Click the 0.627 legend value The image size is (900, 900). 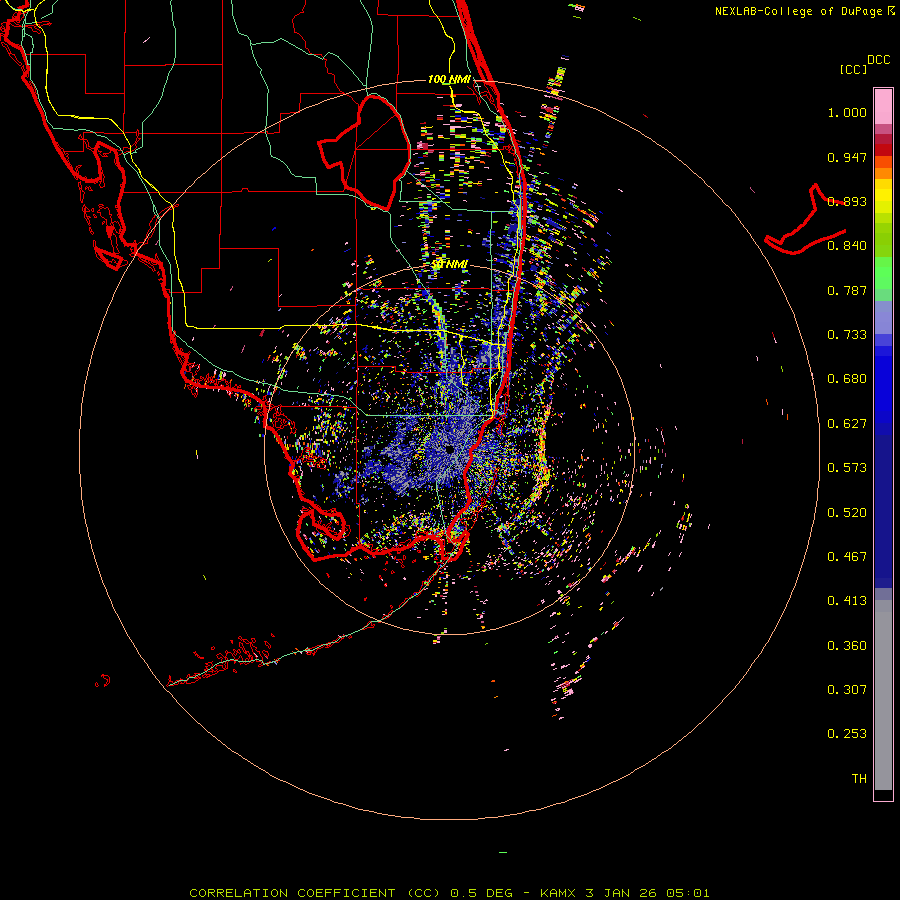click(x=847, y=424)
